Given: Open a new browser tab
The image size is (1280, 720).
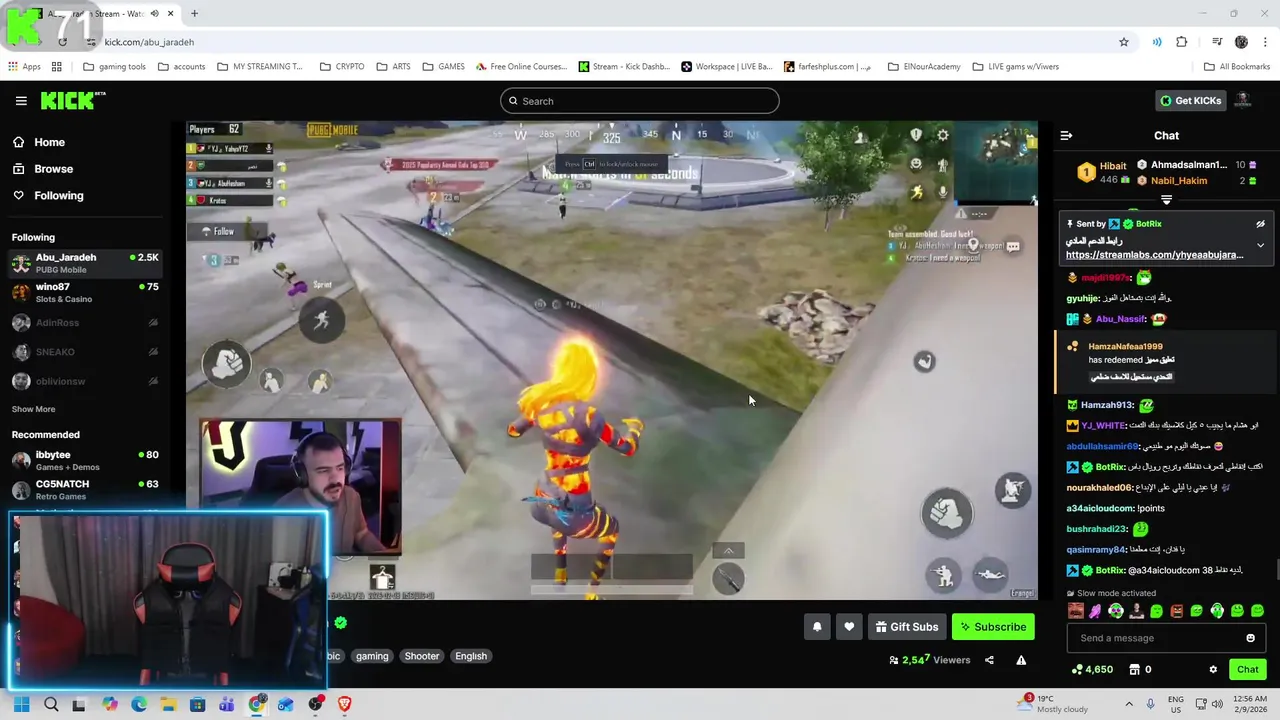Looking at the screenshot, I should [x=194, y=14].
